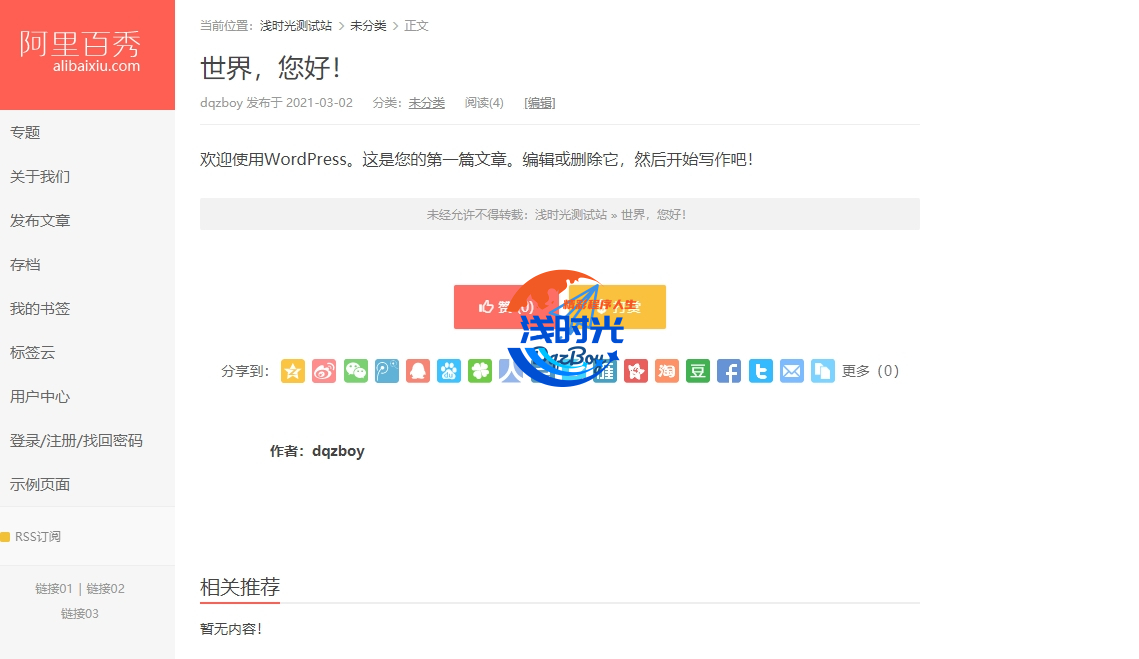Image resolution: width=1139 pixels, height=659 pixels.
Task: Share this post on Twitter
Action: coord(760,371)
